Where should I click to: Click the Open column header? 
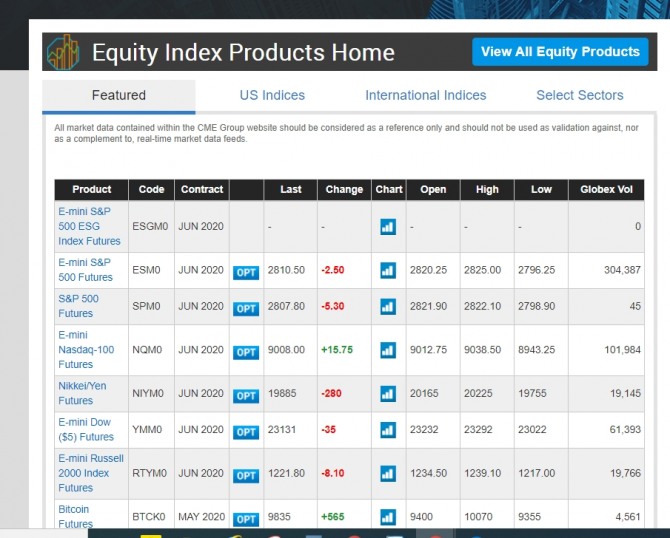coord(433,190)
